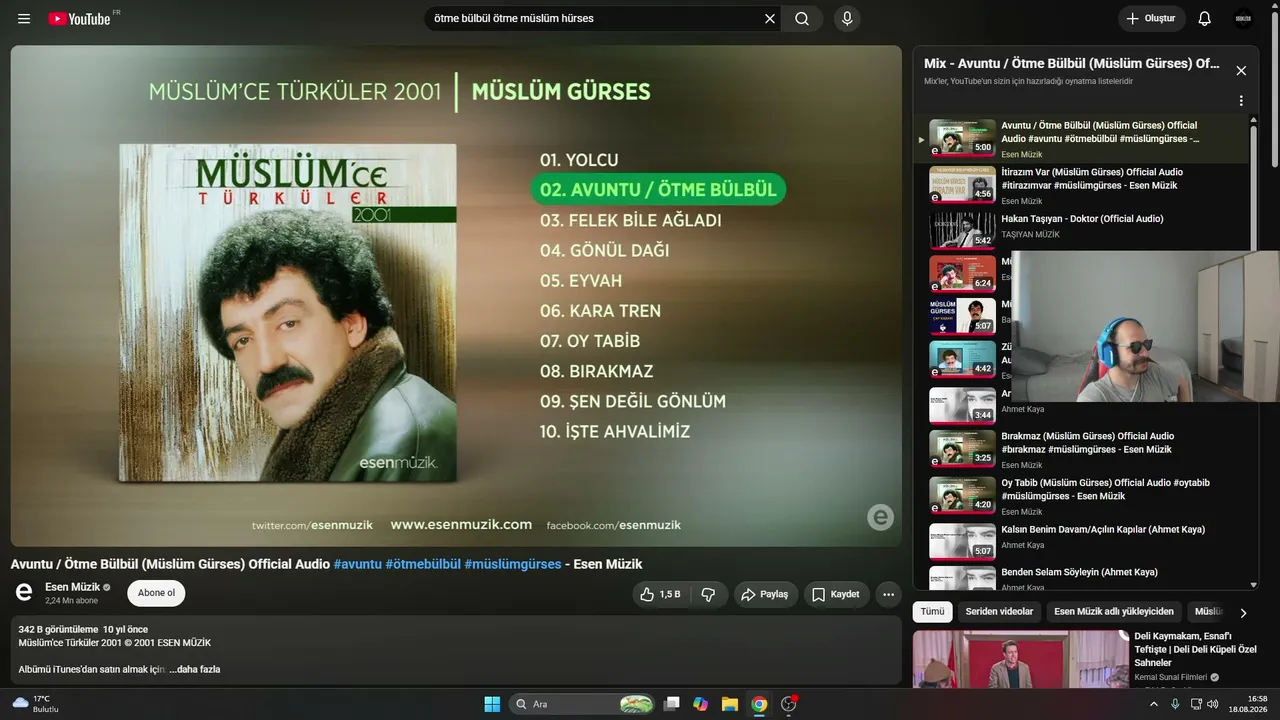Show more filter chips with right arrow
This screenshot has height=720, width=1280.
point(1243,612)
